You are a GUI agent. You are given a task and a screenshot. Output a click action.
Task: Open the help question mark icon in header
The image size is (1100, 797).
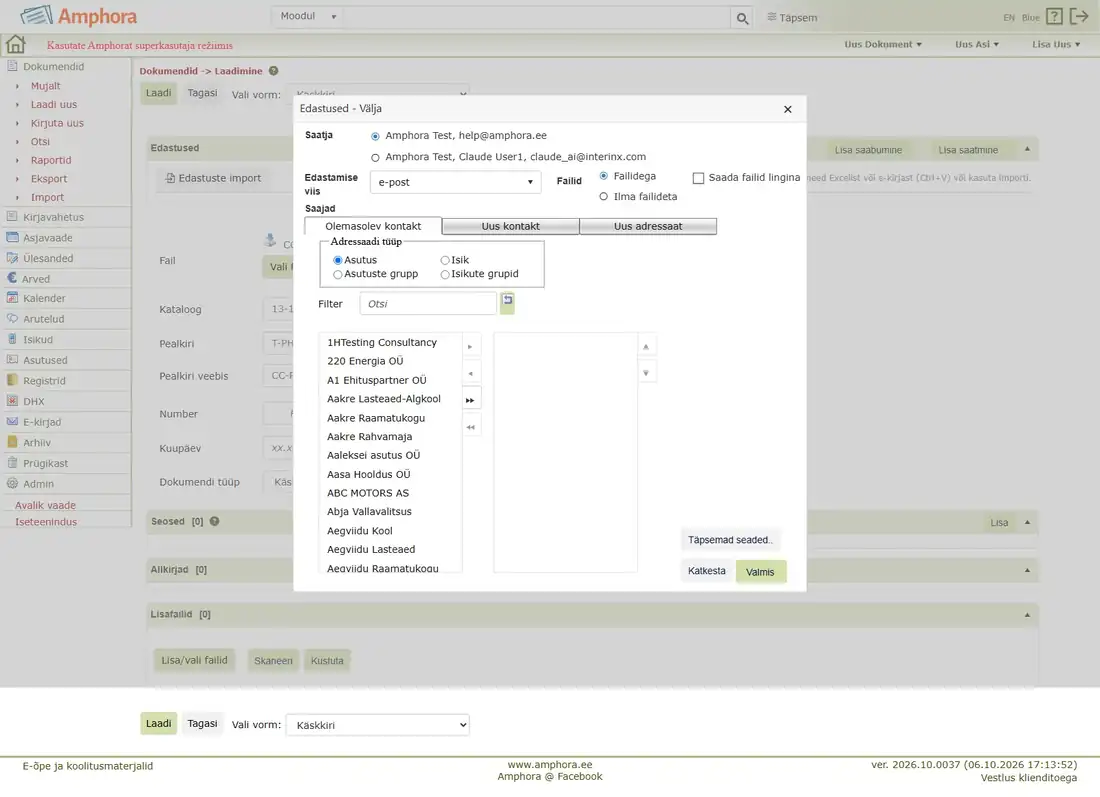1054,16
